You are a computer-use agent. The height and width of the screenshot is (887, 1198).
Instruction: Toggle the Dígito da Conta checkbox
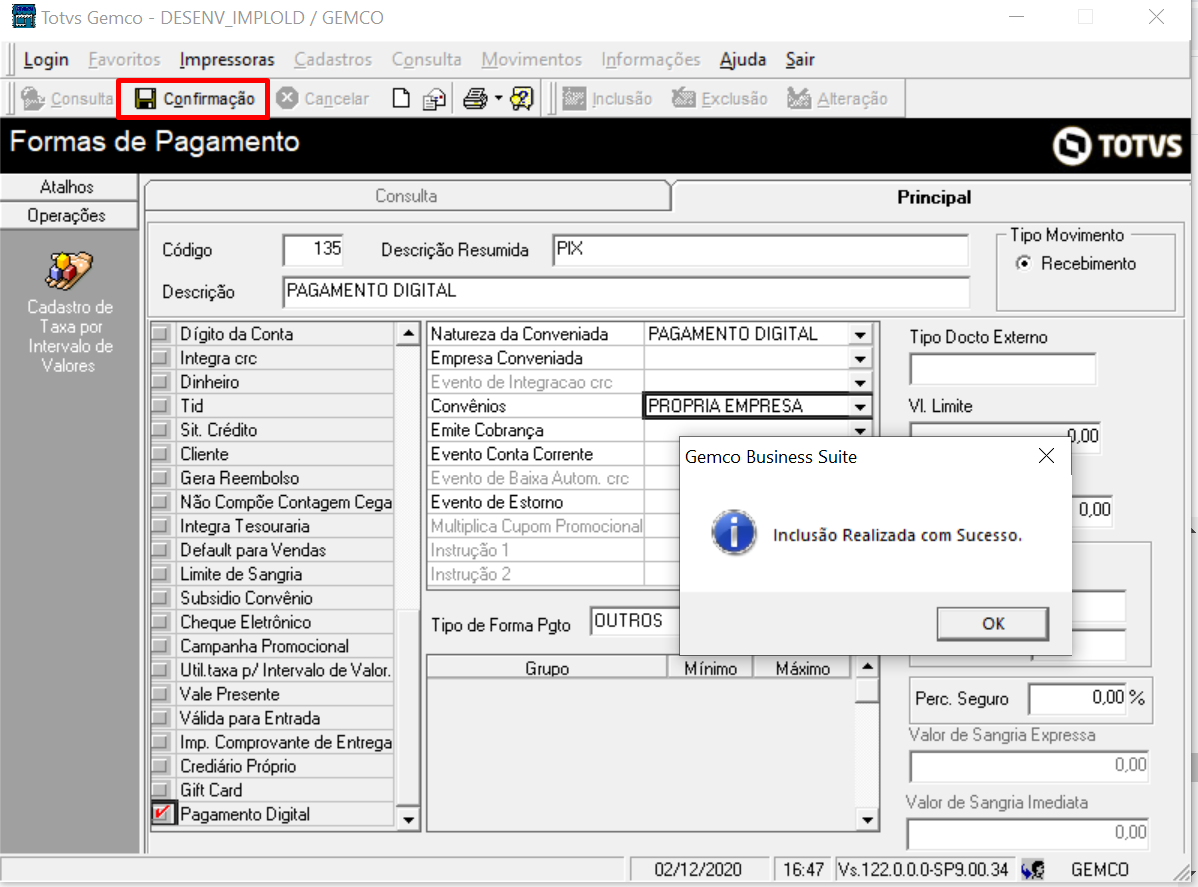pyautogui.click(x=160, y=334)
